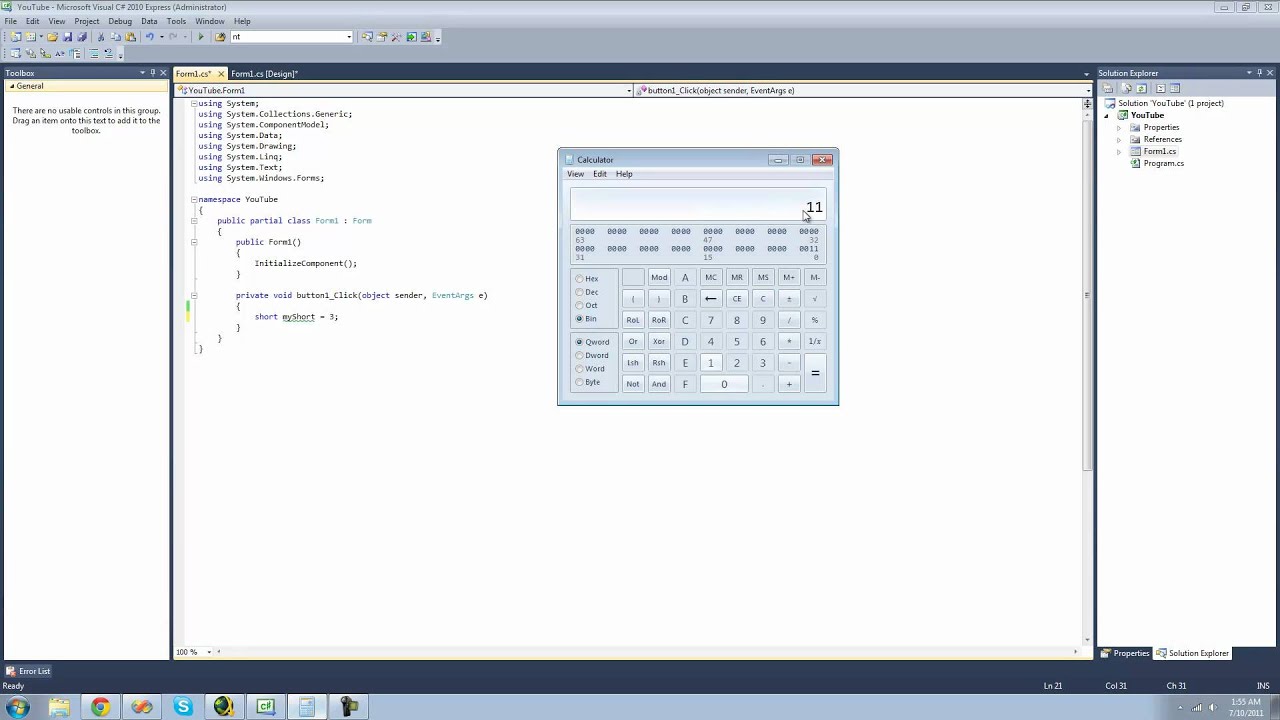The width and height of the screenshot is (1280, 720).
Task: Open Solution Explorer from main toolbar icon
Action: tap(367, 37)
